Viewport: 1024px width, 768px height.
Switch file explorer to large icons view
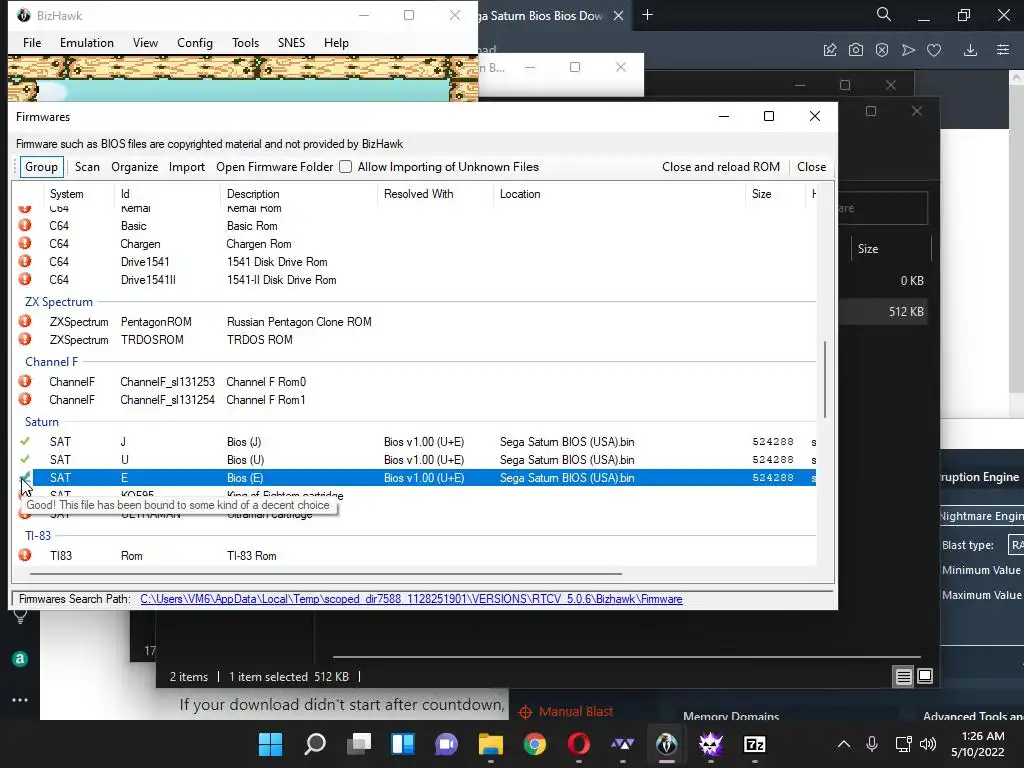point(925,677)
